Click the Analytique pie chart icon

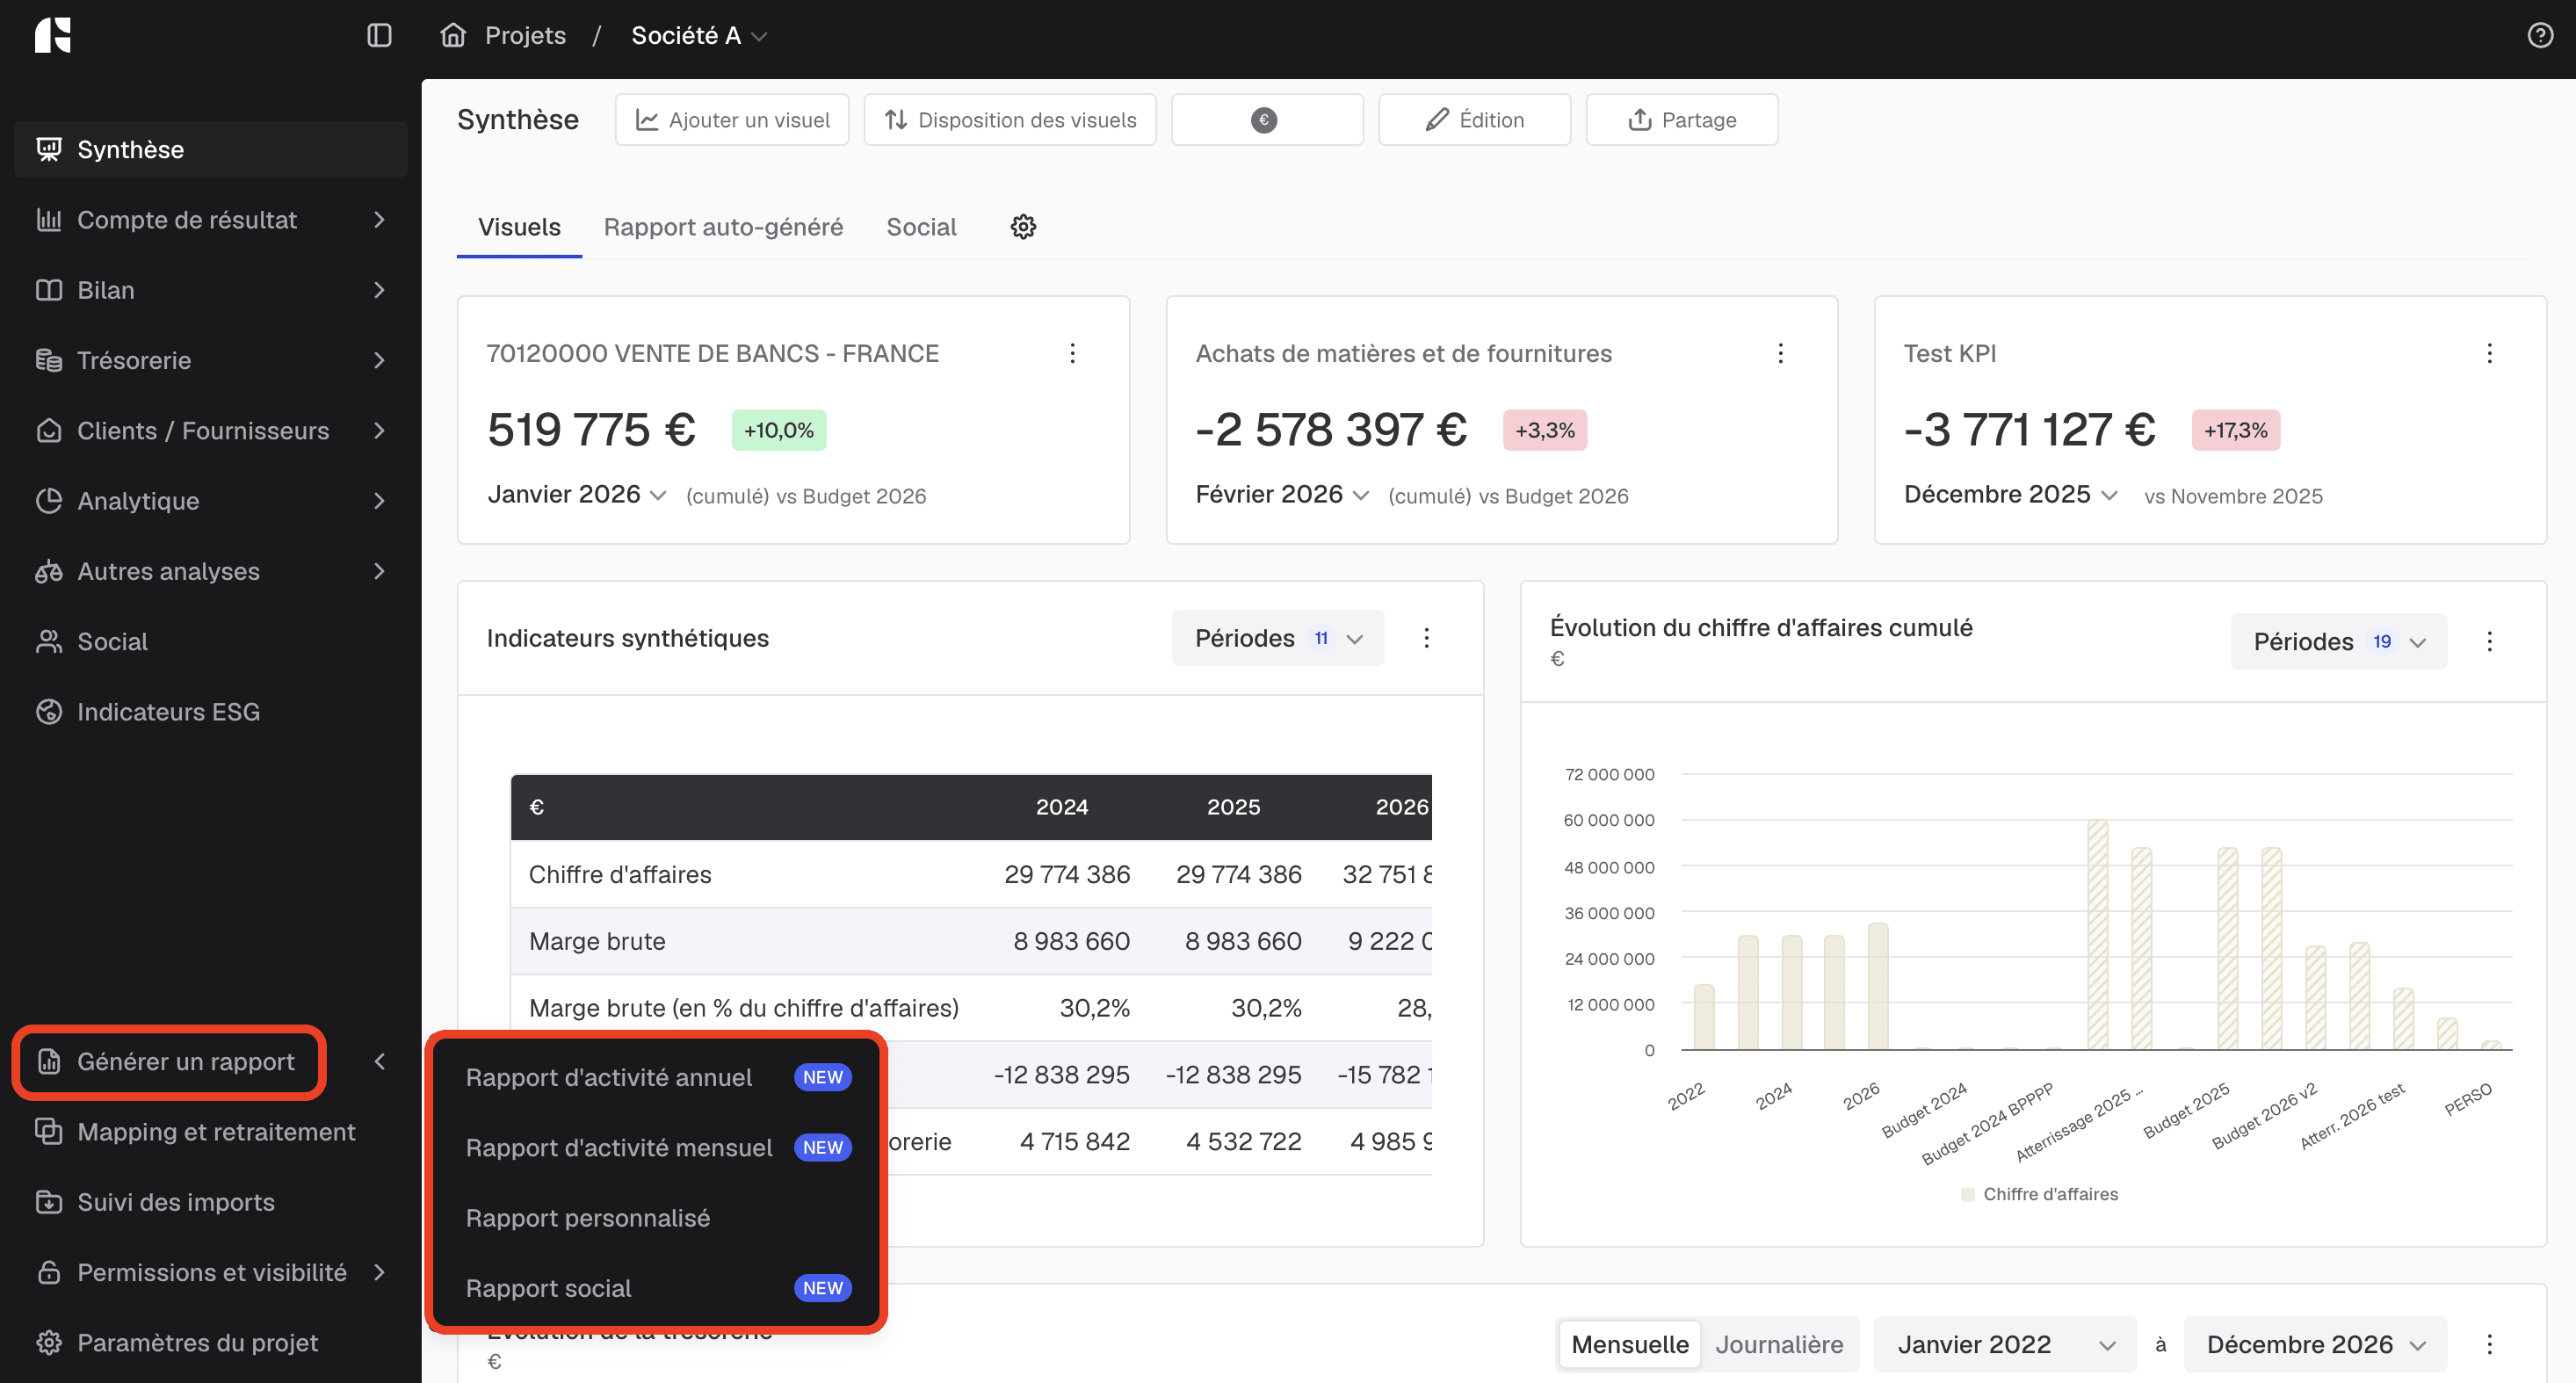click(49, 500)
